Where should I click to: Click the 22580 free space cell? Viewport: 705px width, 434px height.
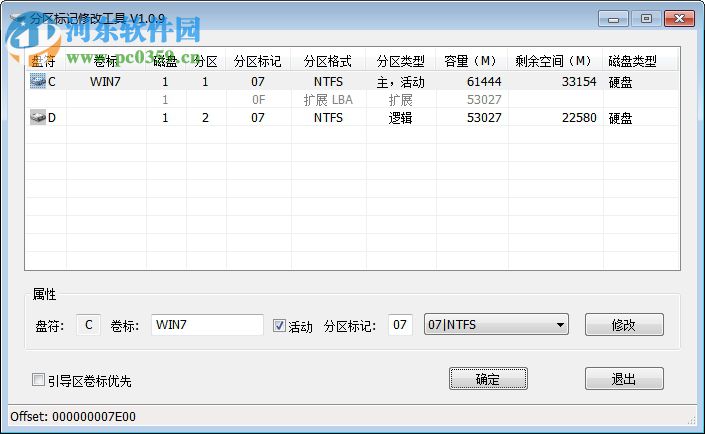point(579,118)
